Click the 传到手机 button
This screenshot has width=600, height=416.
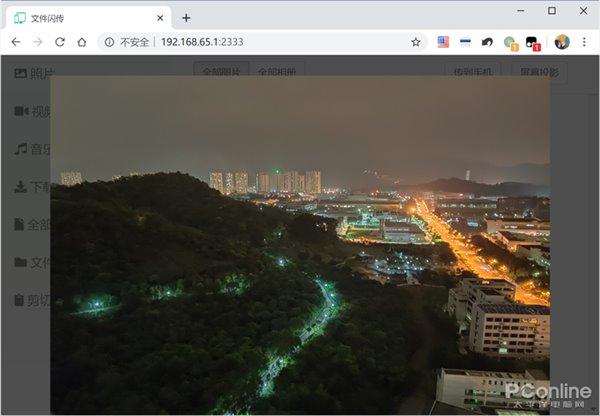coord(473,72)
